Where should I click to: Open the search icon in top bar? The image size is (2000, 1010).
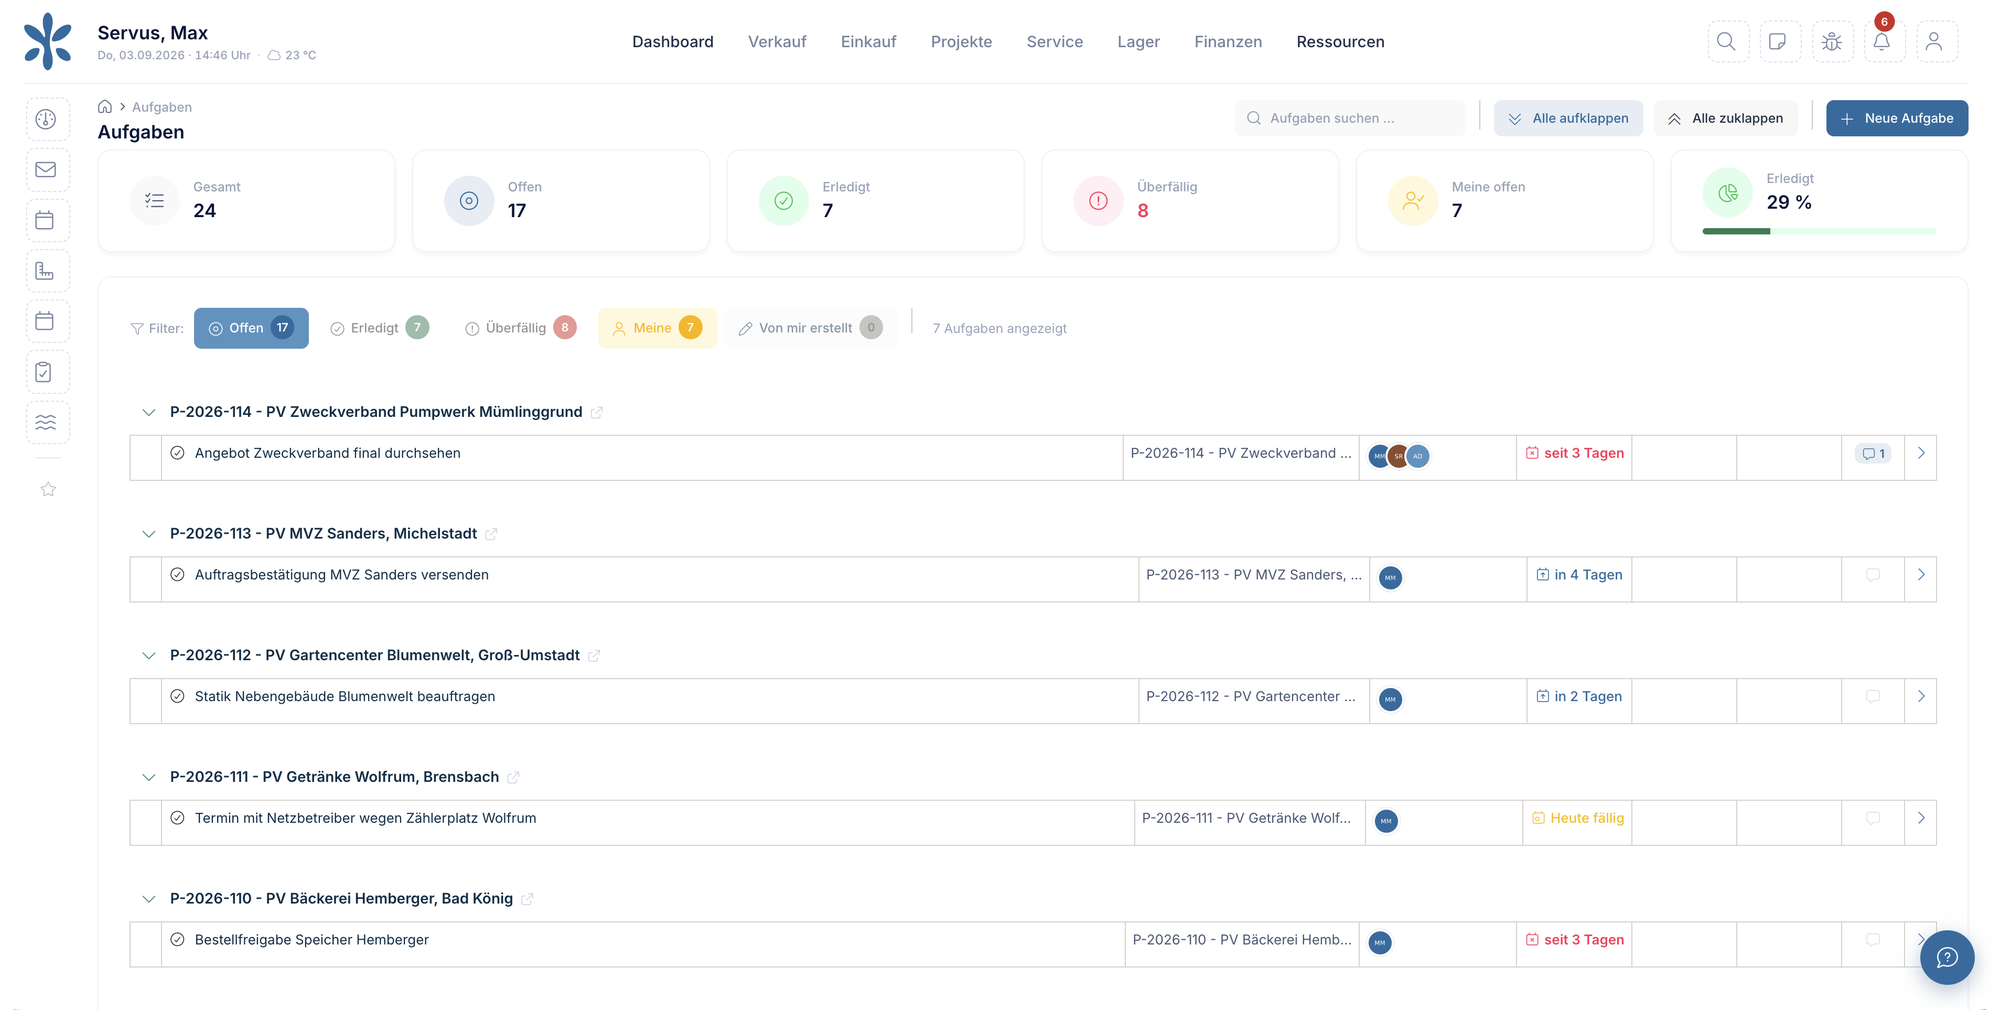[x=1727, y=42]
